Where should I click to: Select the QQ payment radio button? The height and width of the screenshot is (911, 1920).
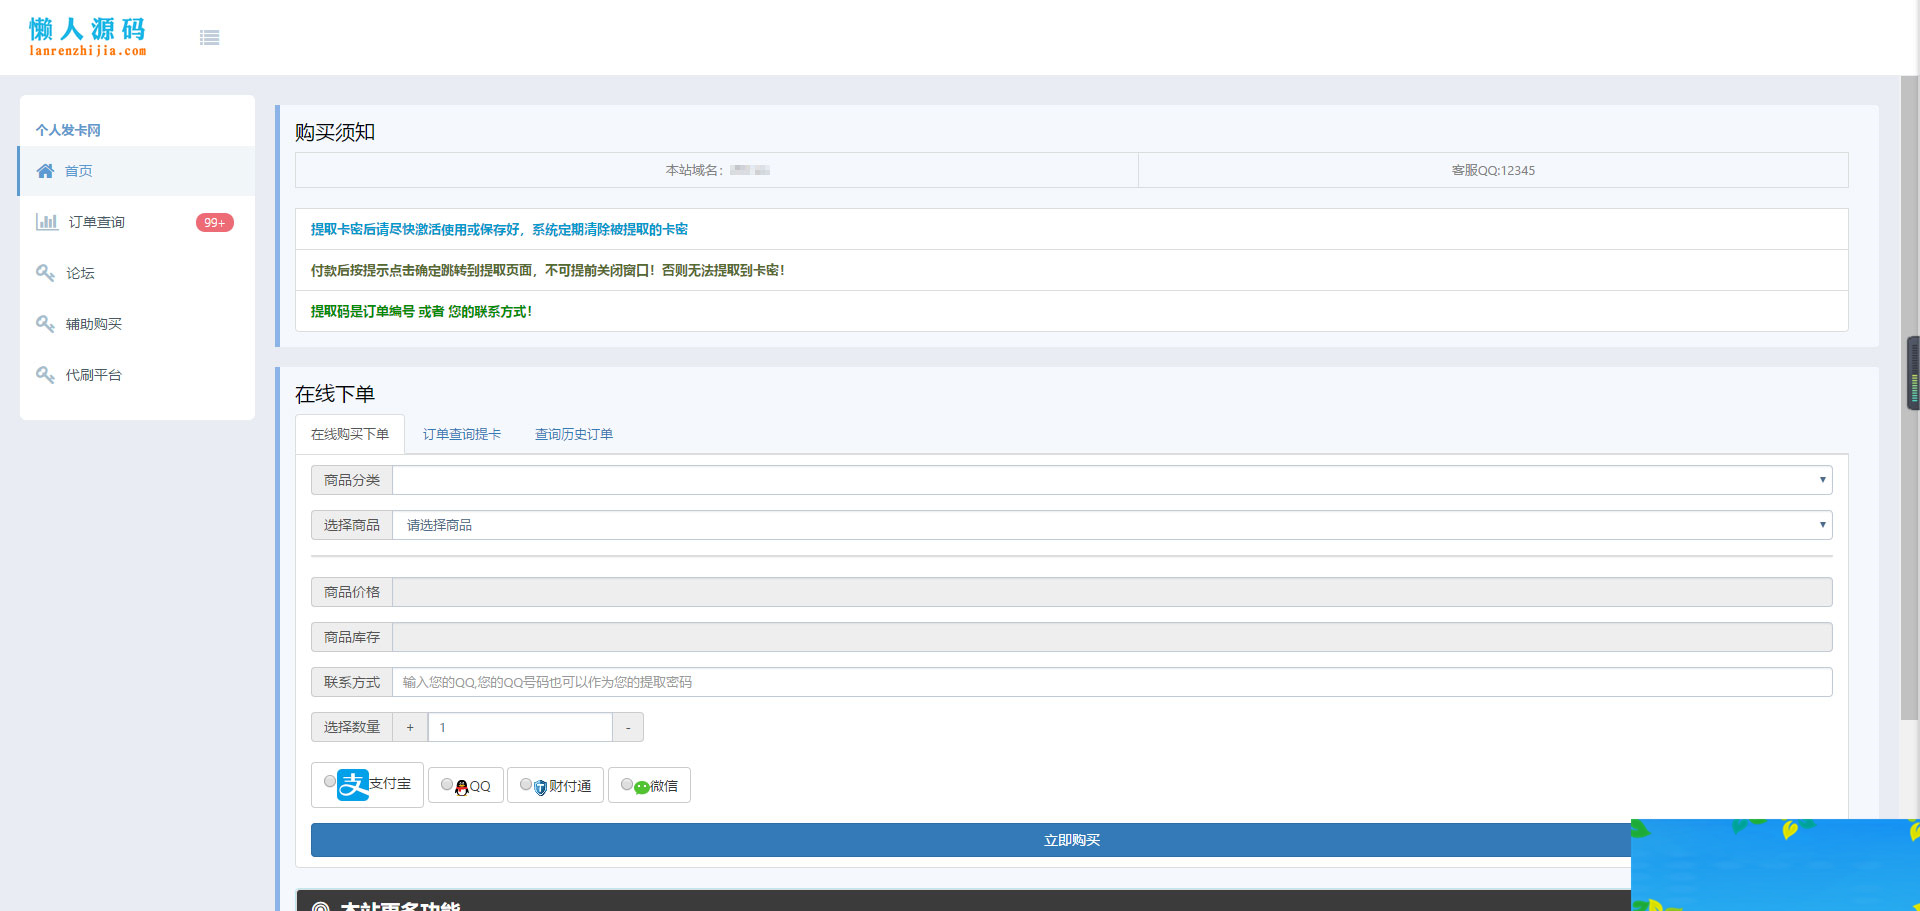(447, 785)
